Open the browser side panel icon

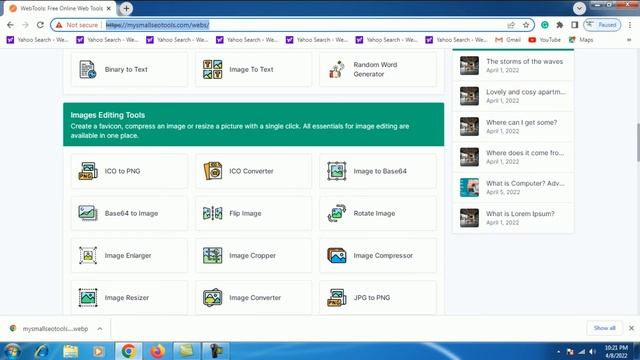tap(574, 25)
